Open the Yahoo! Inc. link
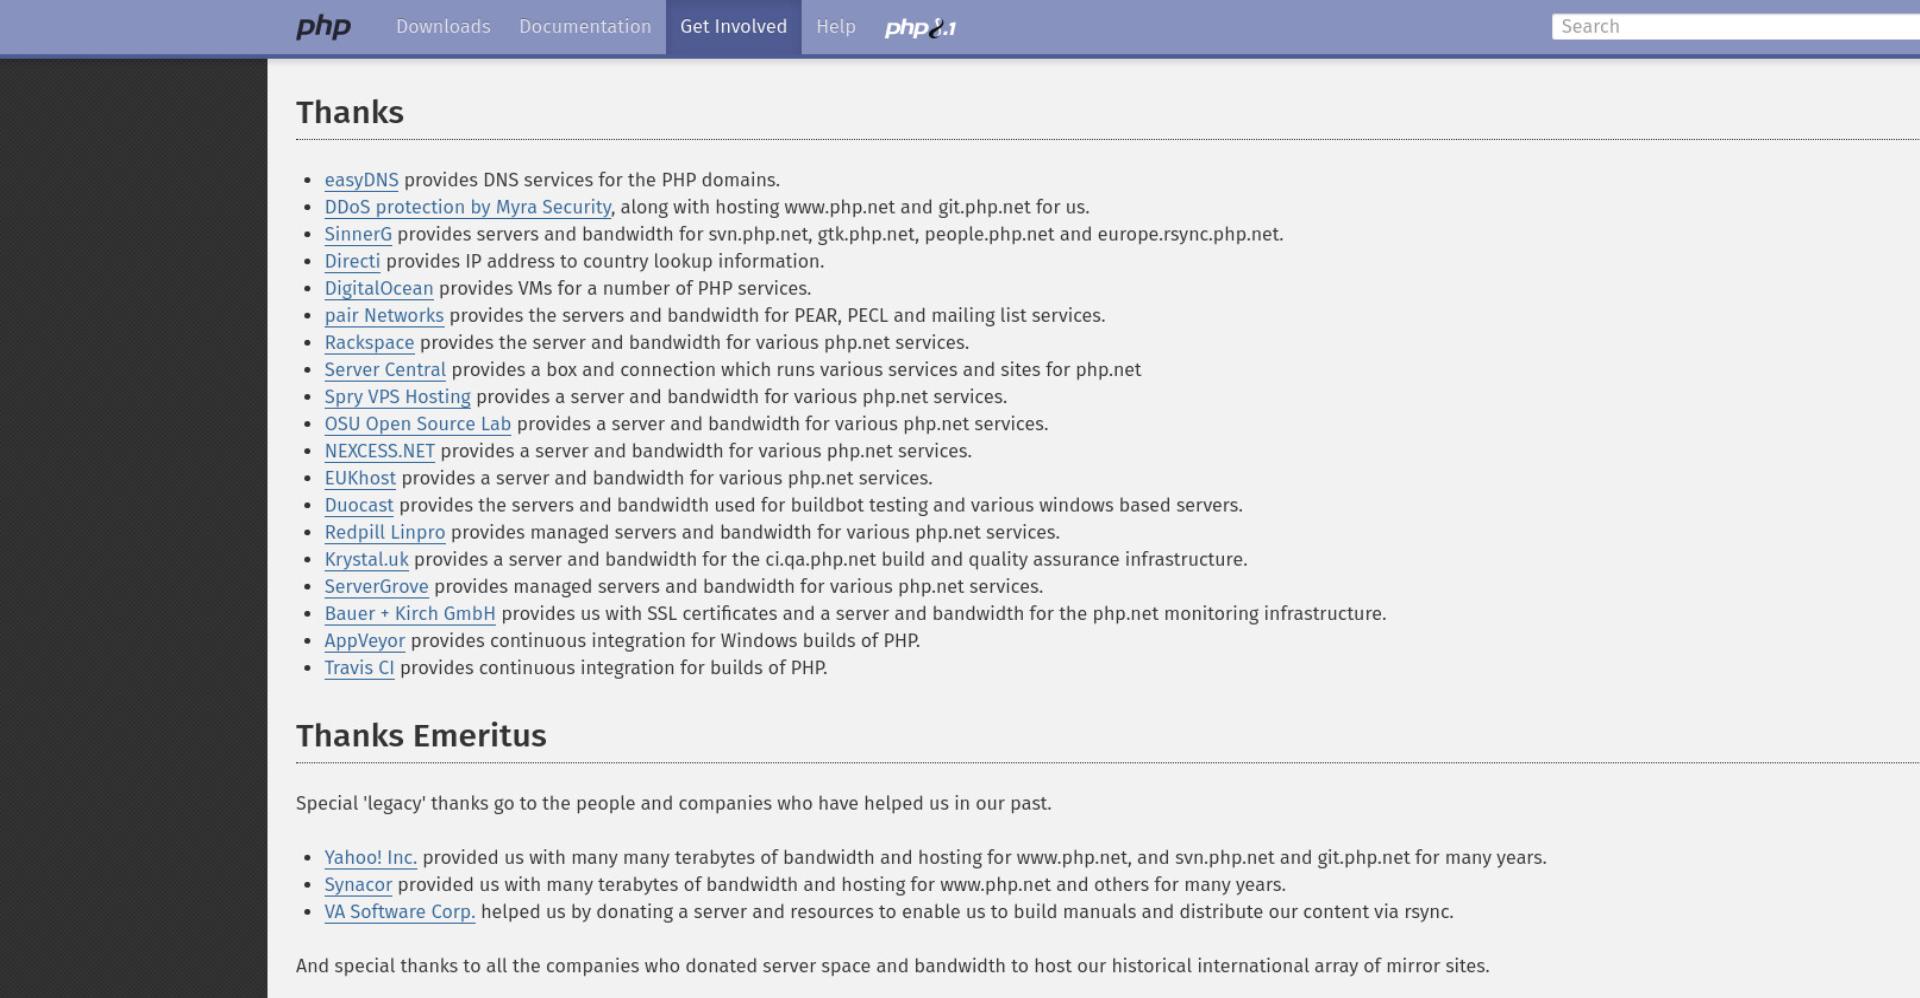1920x998 pixels. (x=370, y=858)
